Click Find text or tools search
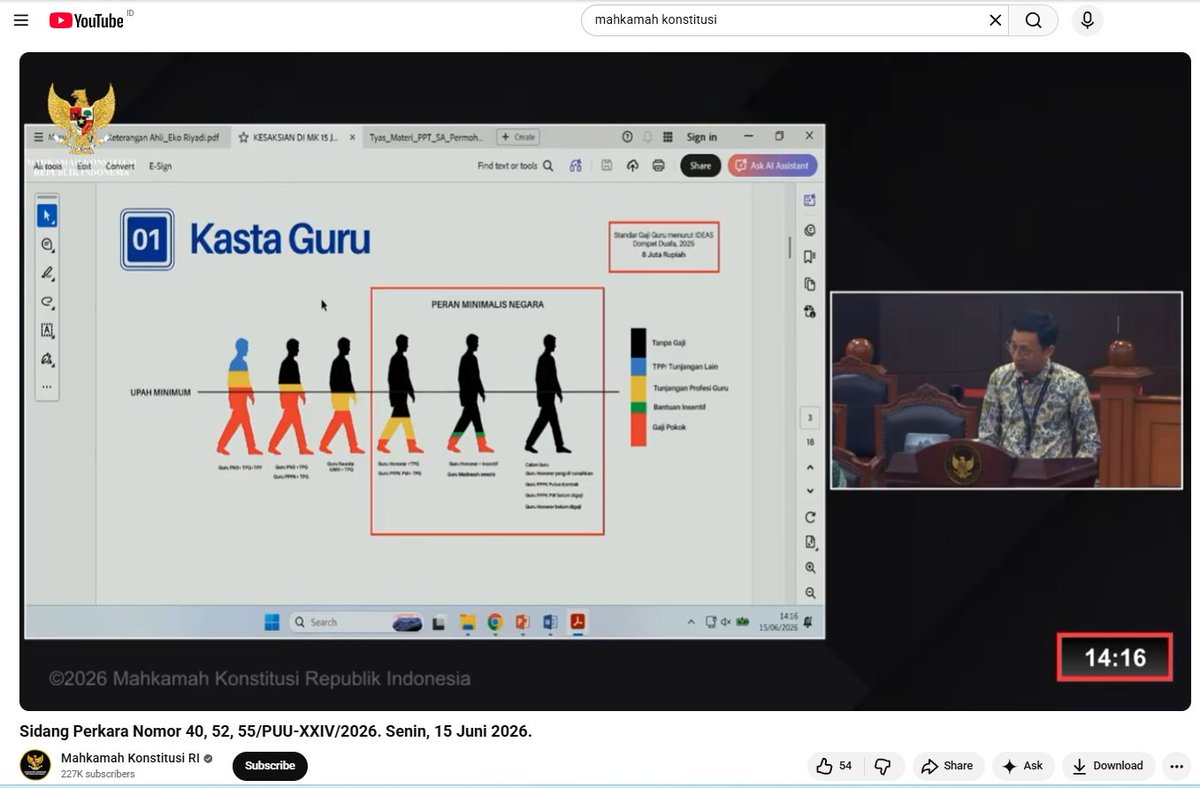Viewport: 1200px width, 788px height. coord(515,166)
